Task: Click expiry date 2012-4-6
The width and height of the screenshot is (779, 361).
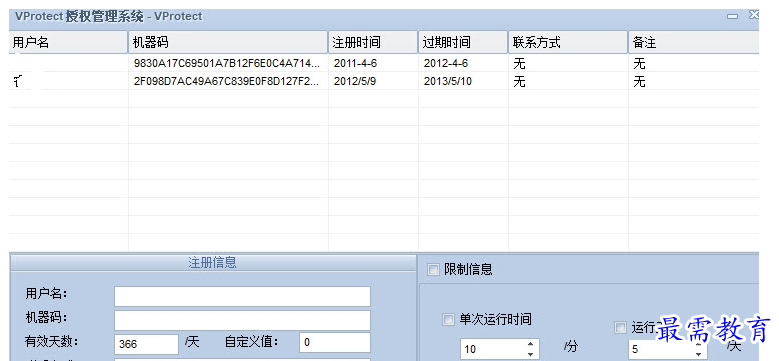Action: [x=446, y=64]
